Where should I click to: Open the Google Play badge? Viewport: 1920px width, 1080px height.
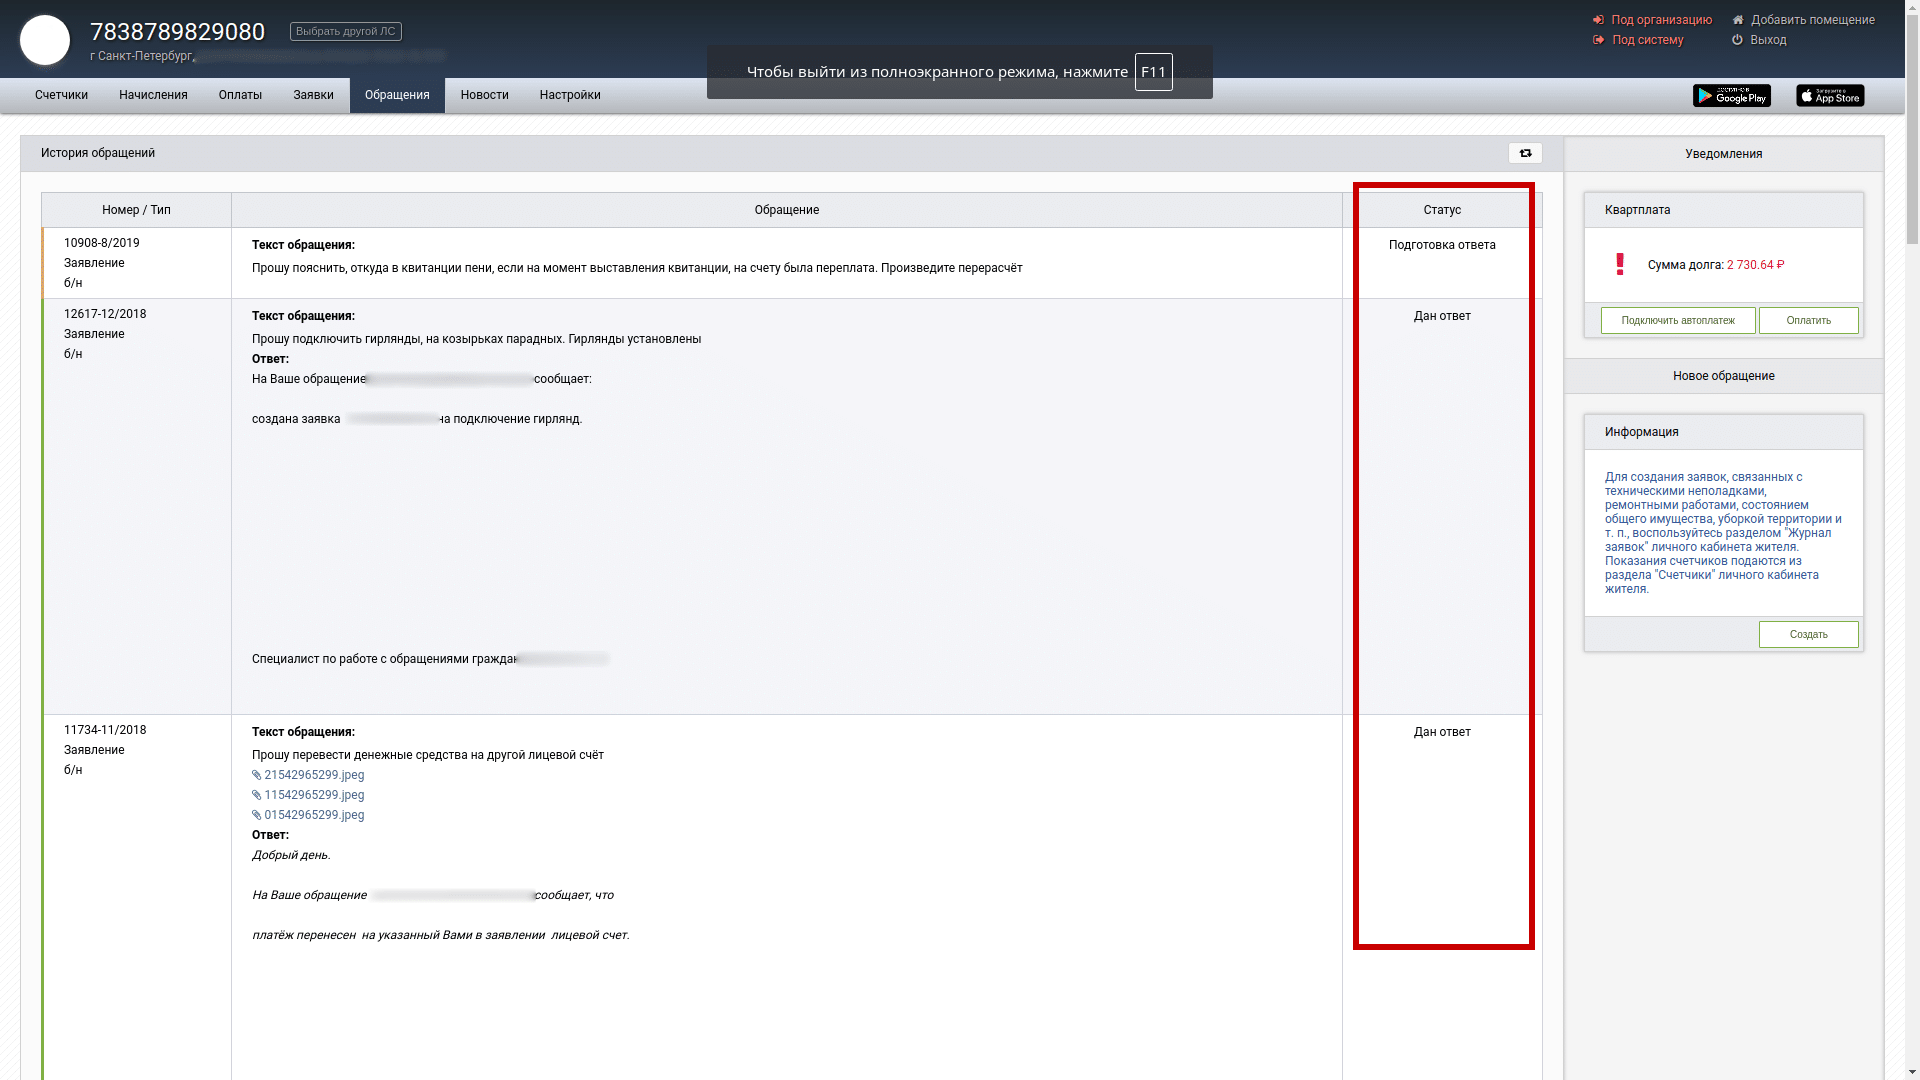(x=1731, y=96)
